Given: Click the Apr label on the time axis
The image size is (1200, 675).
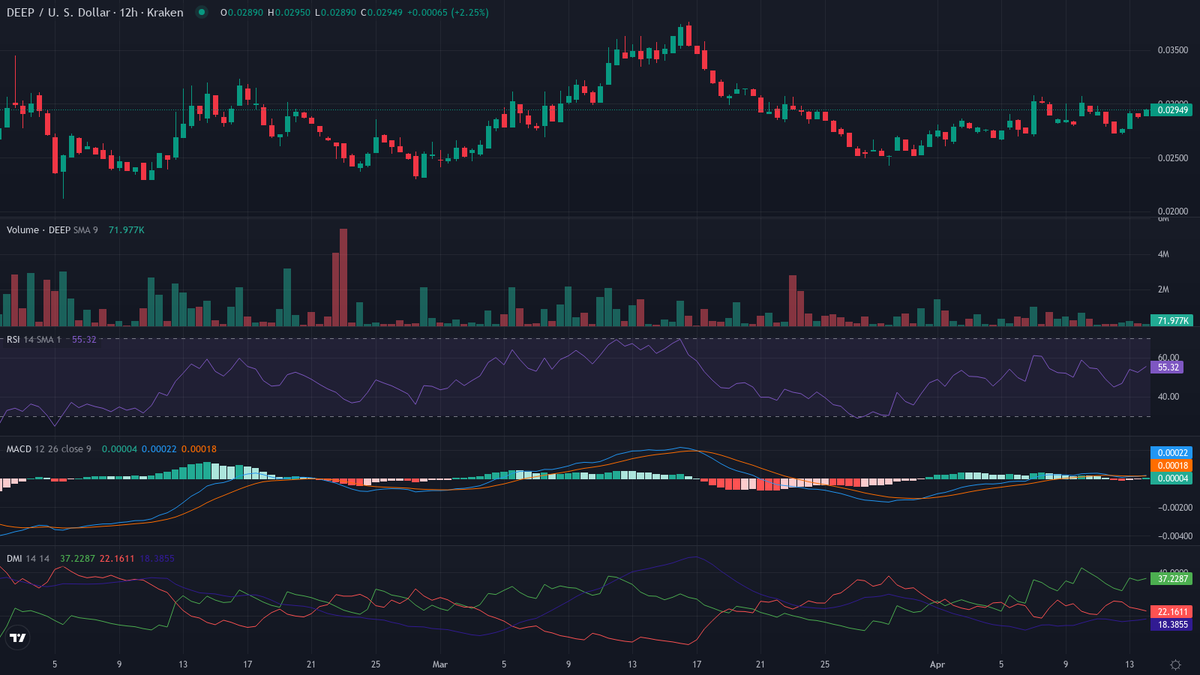Looking at the screenshot, I should pyautogui.click(x=937, y=663).
